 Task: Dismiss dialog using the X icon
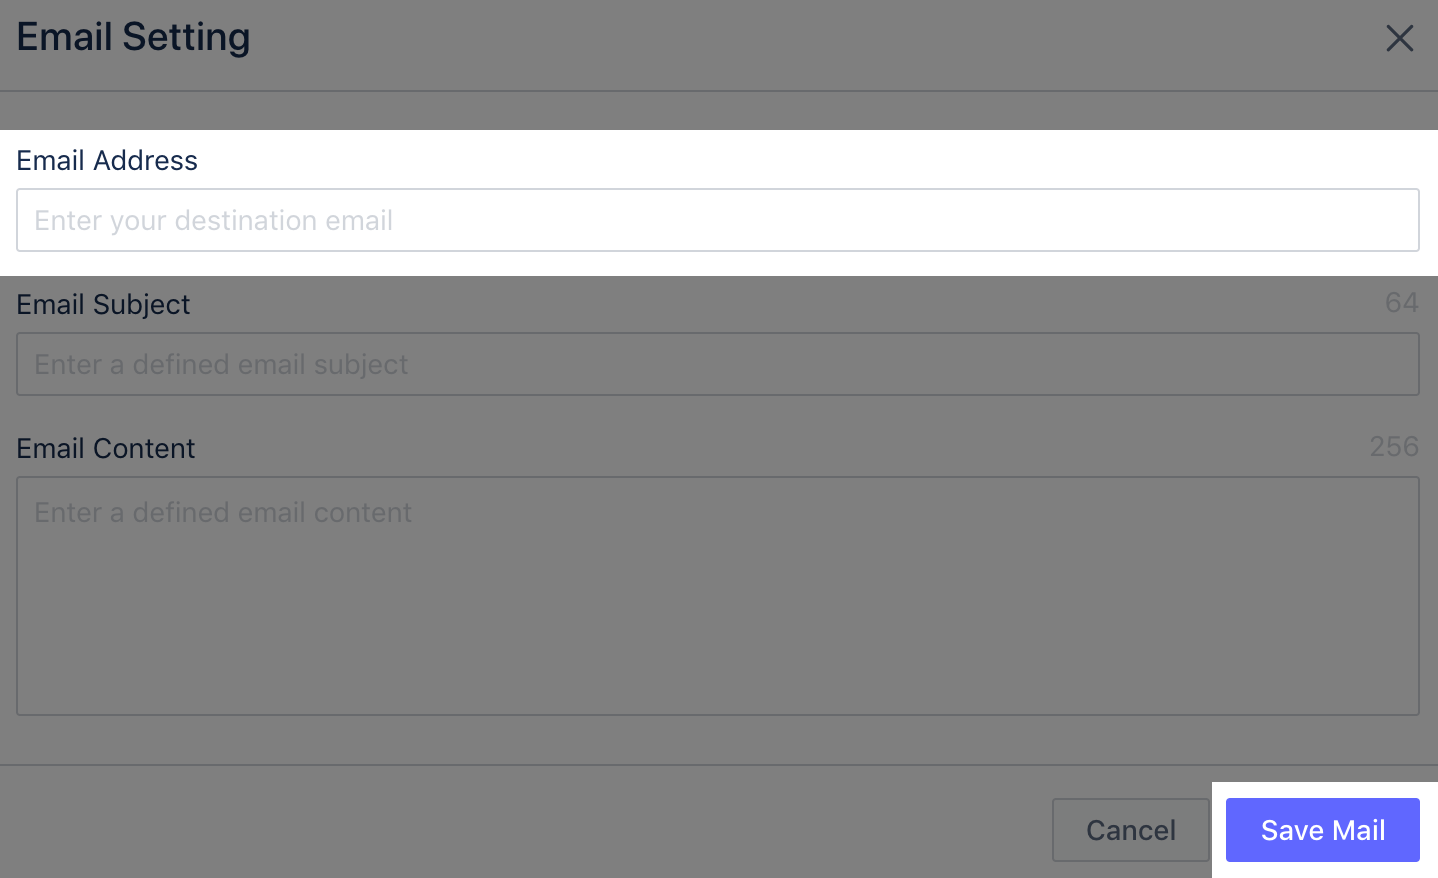pyautogui.click(x=1399, y=38)
